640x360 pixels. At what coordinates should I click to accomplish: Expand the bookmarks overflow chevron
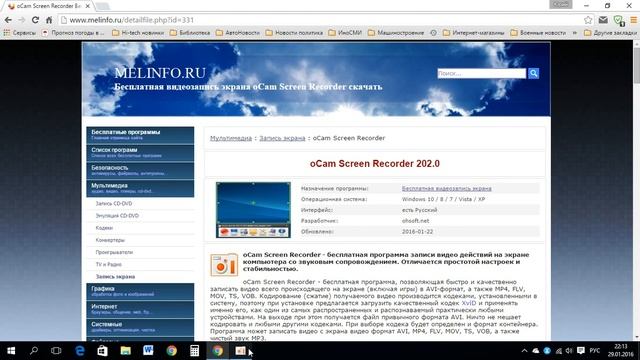pos(575,33)
